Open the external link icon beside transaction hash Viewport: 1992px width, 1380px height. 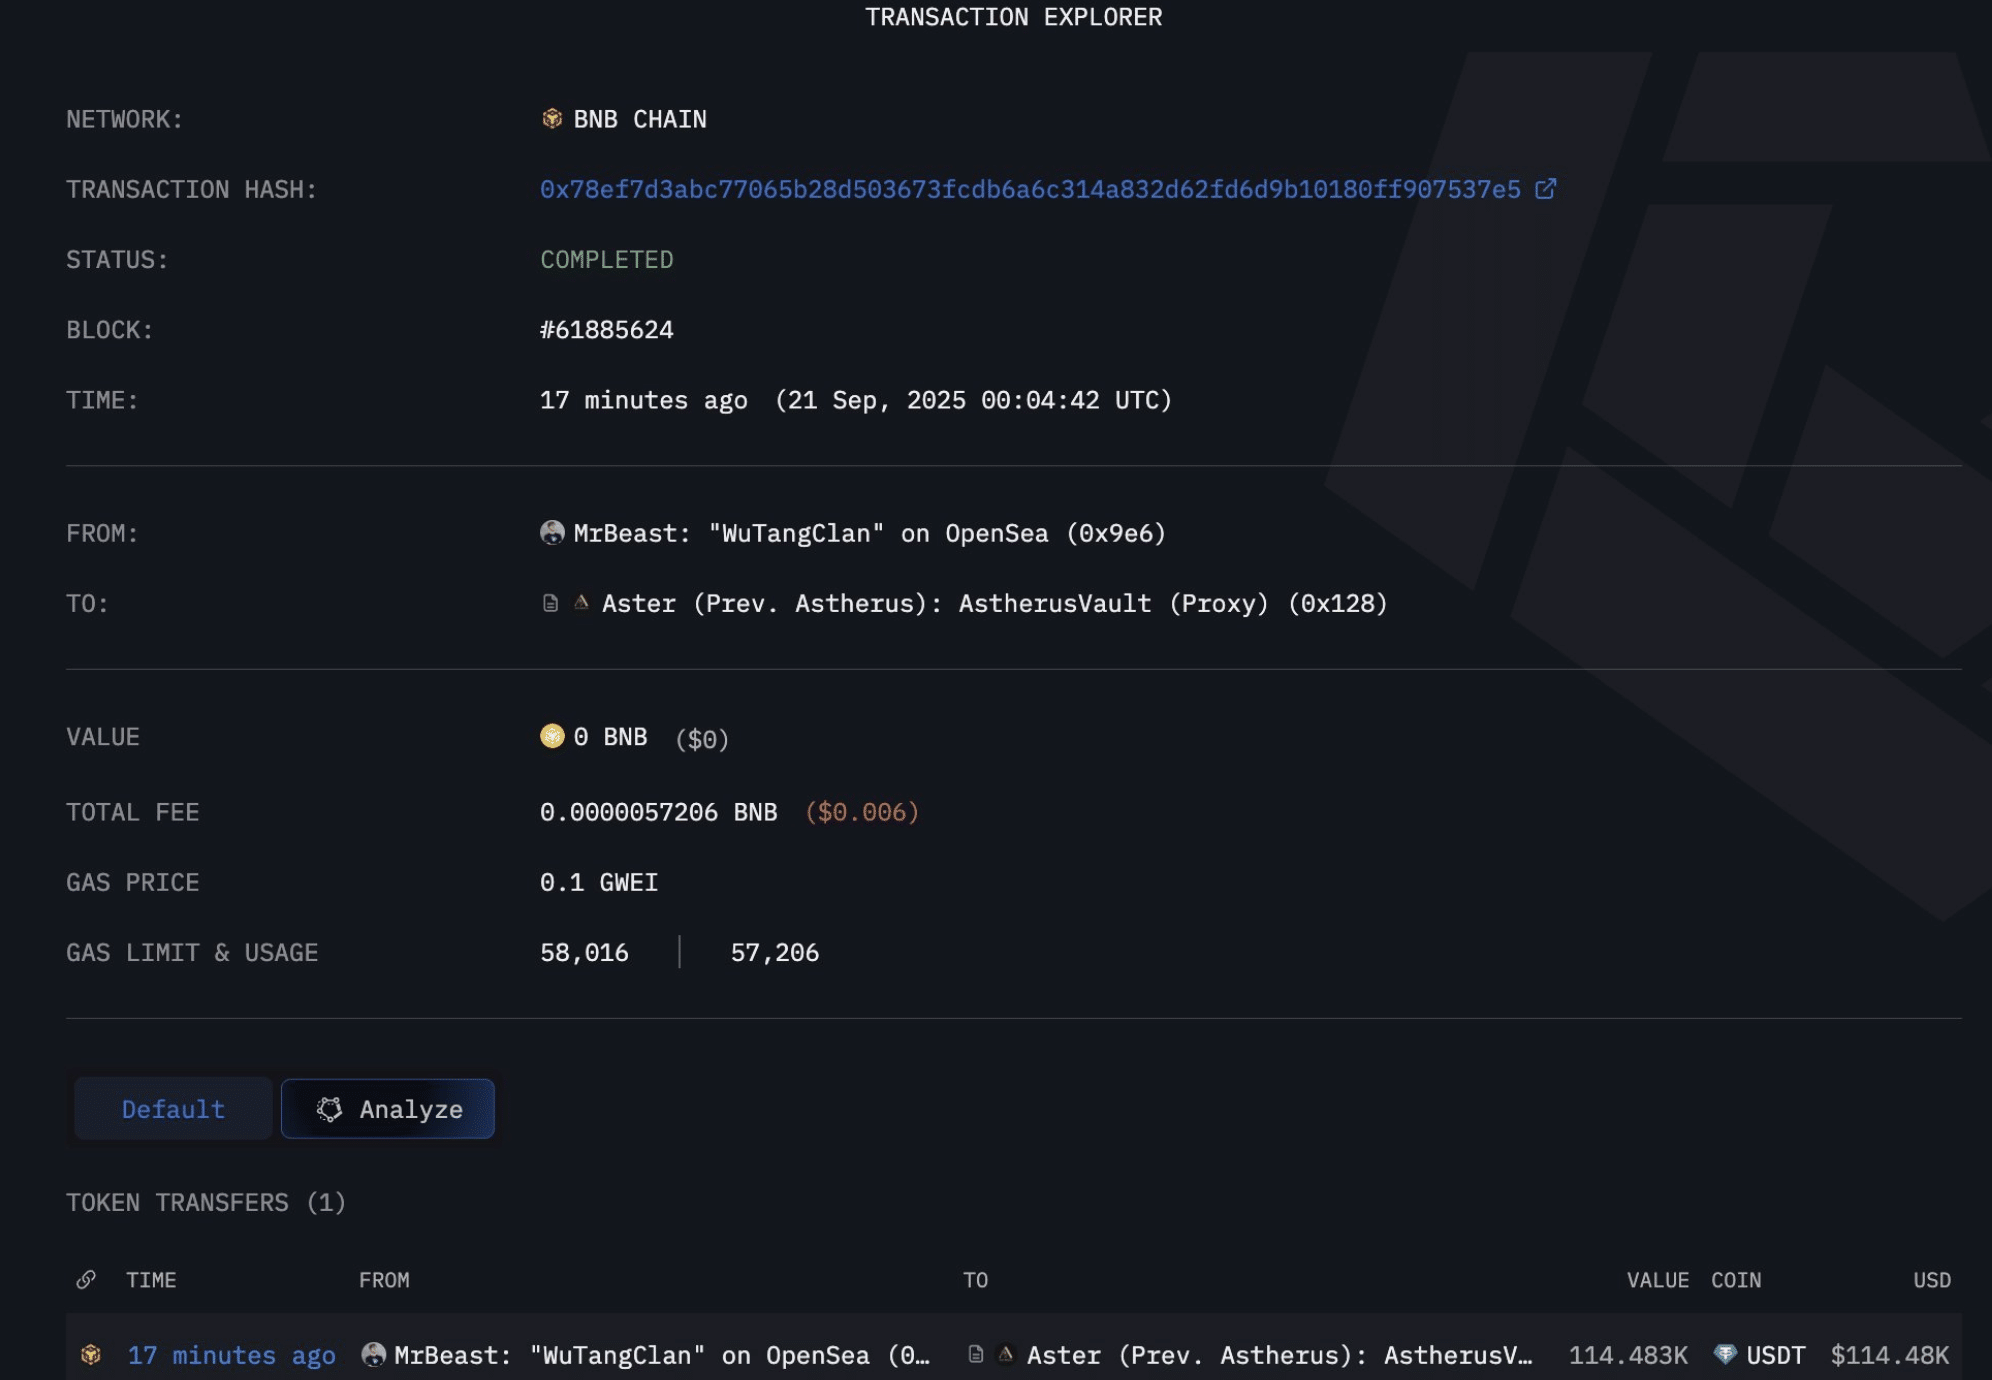1545,188
